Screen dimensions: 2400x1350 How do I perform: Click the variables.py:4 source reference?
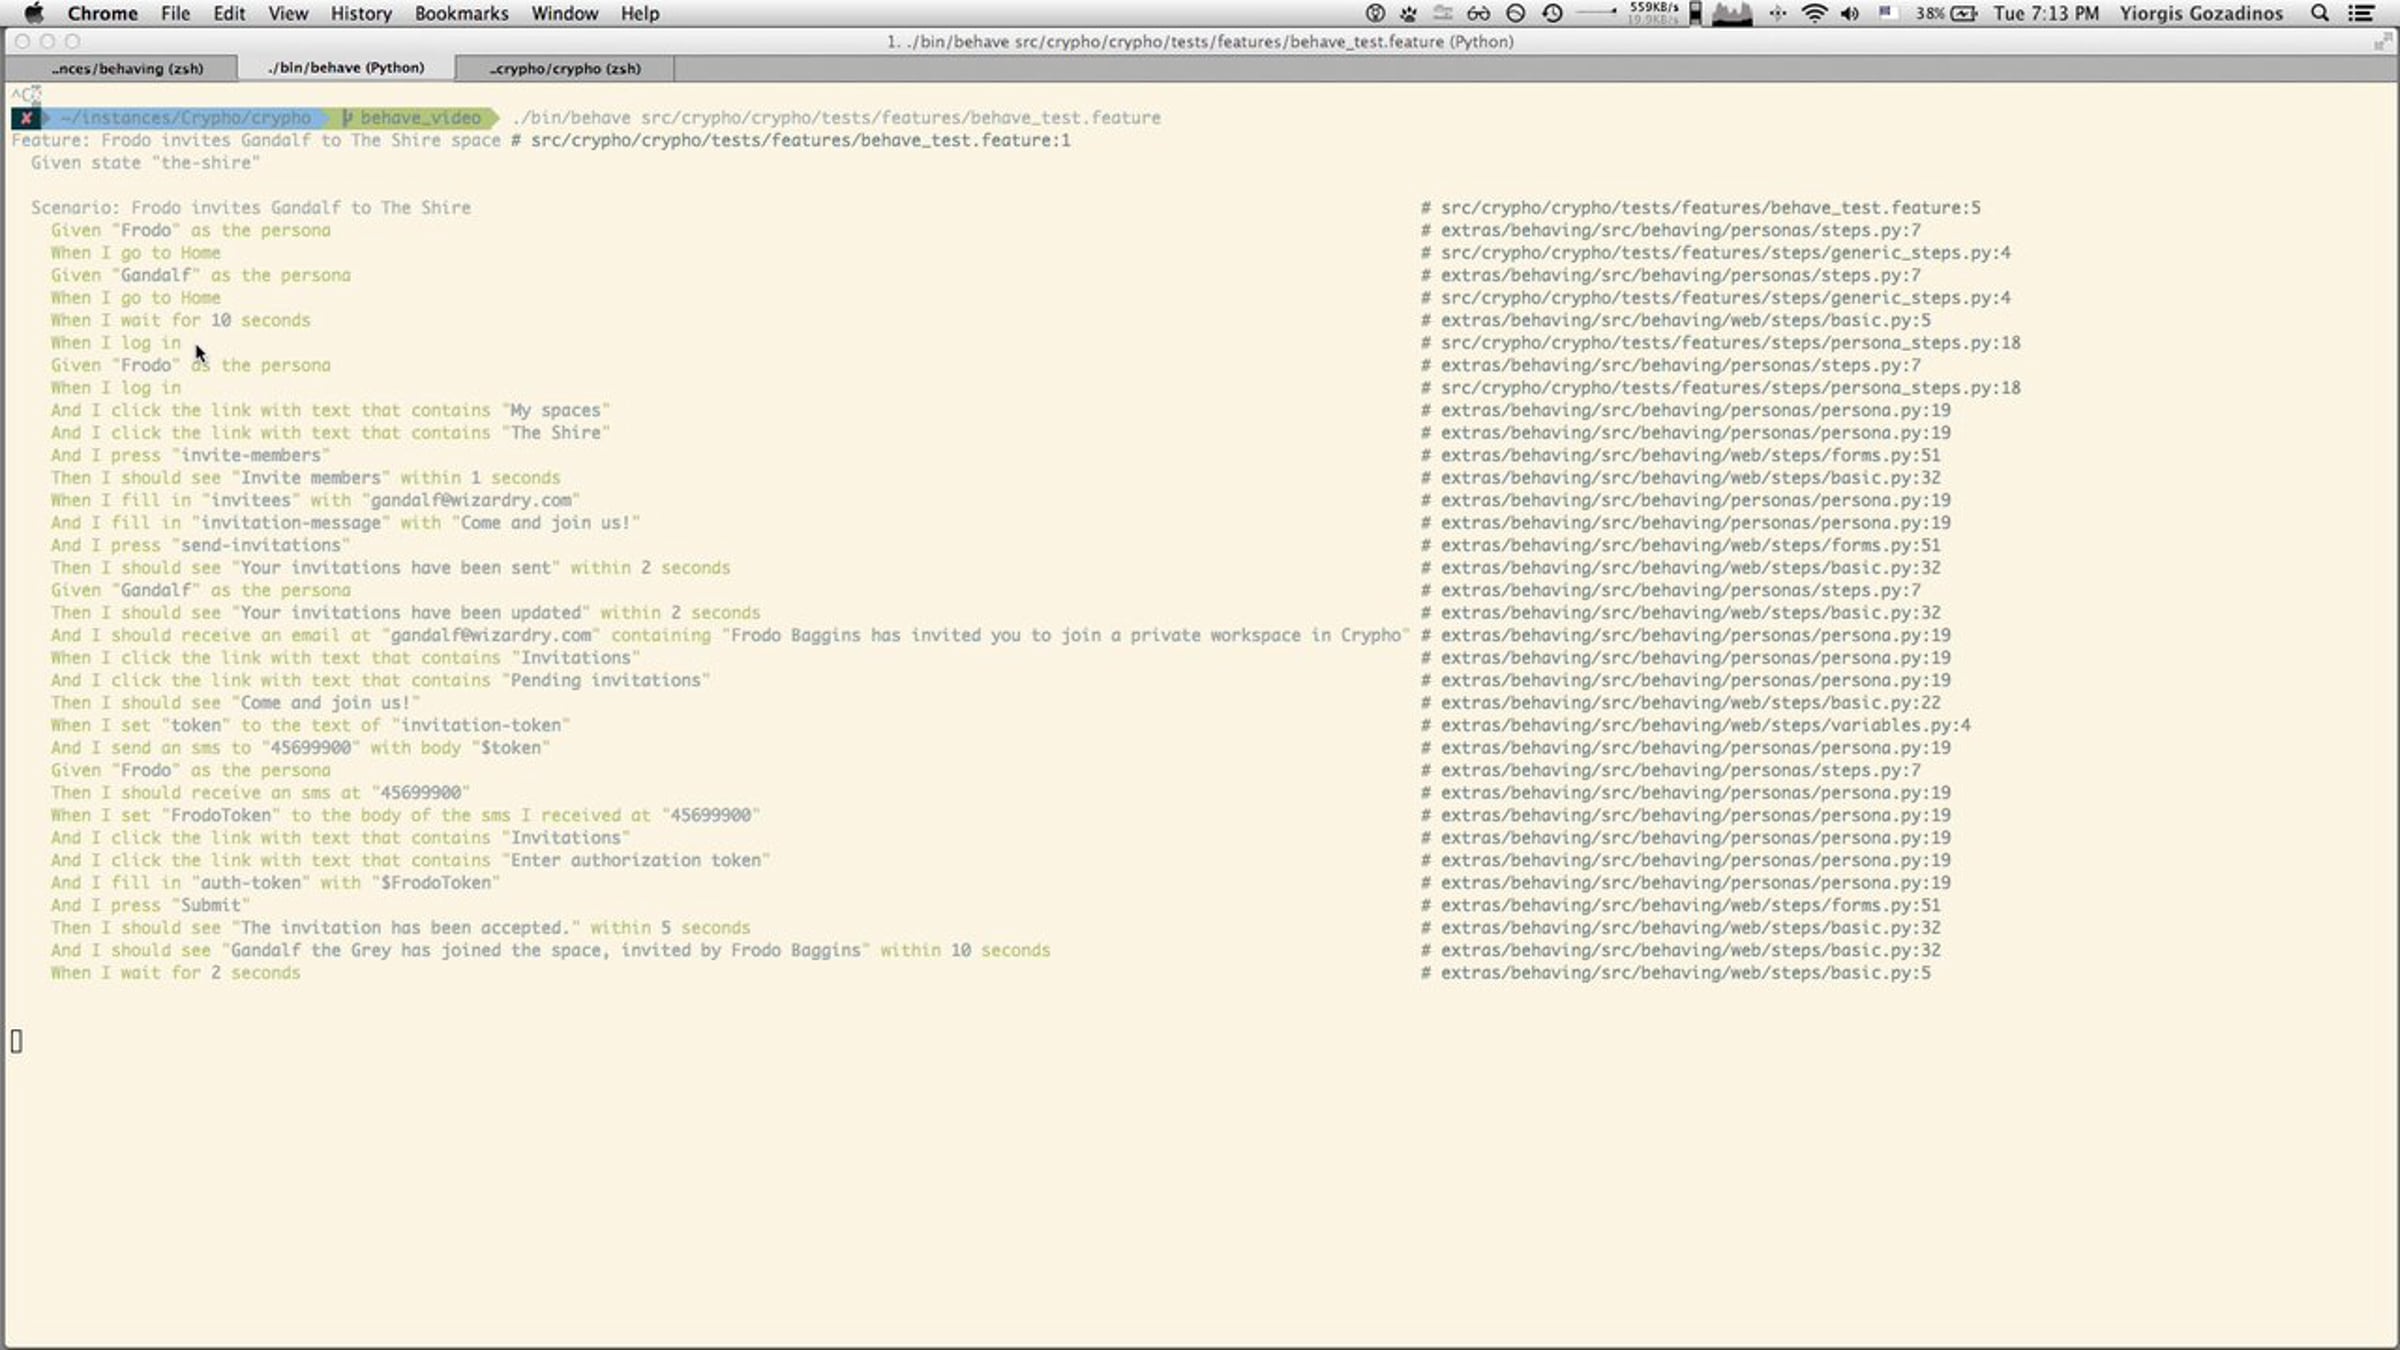click(x=1696, y=725)
